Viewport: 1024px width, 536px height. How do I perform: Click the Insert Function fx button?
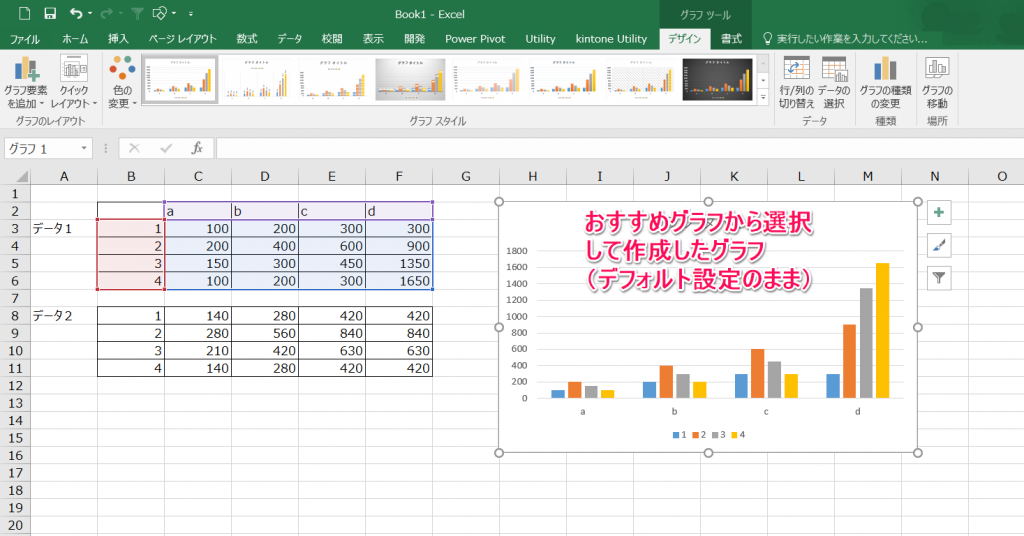[197, 148]
